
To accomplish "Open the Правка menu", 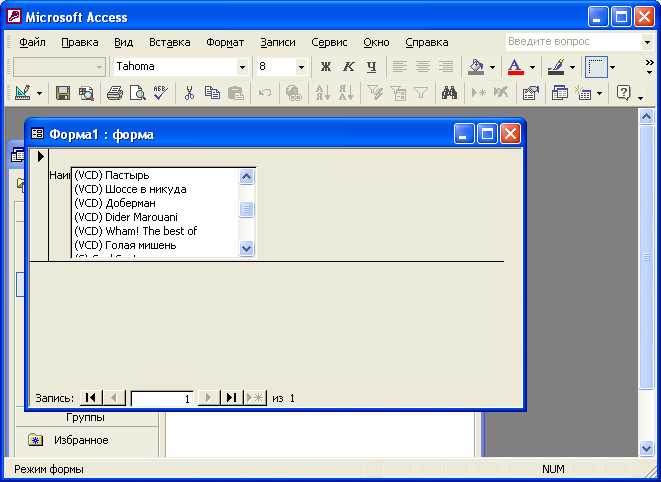I will pyautogui.click(x=80, y=42).
